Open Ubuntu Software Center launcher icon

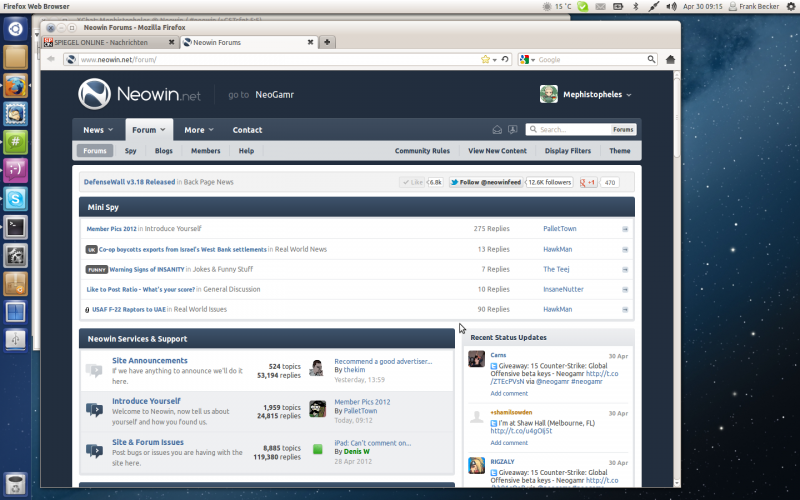coord(15,284)
